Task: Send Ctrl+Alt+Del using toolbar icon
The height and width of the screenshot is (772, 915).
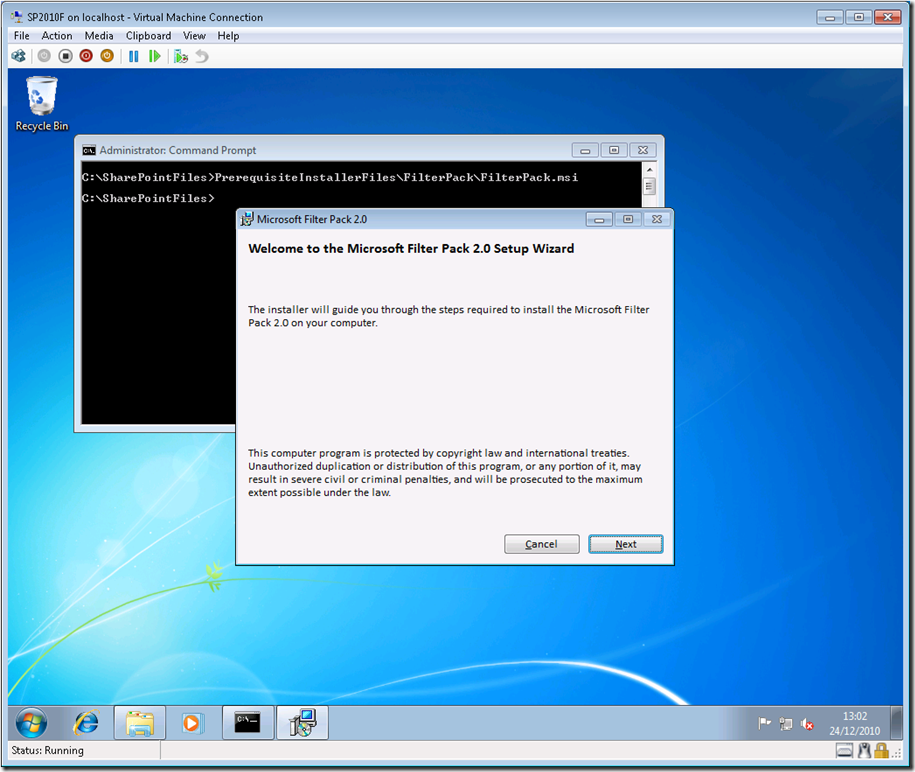Action: [19, 56]
